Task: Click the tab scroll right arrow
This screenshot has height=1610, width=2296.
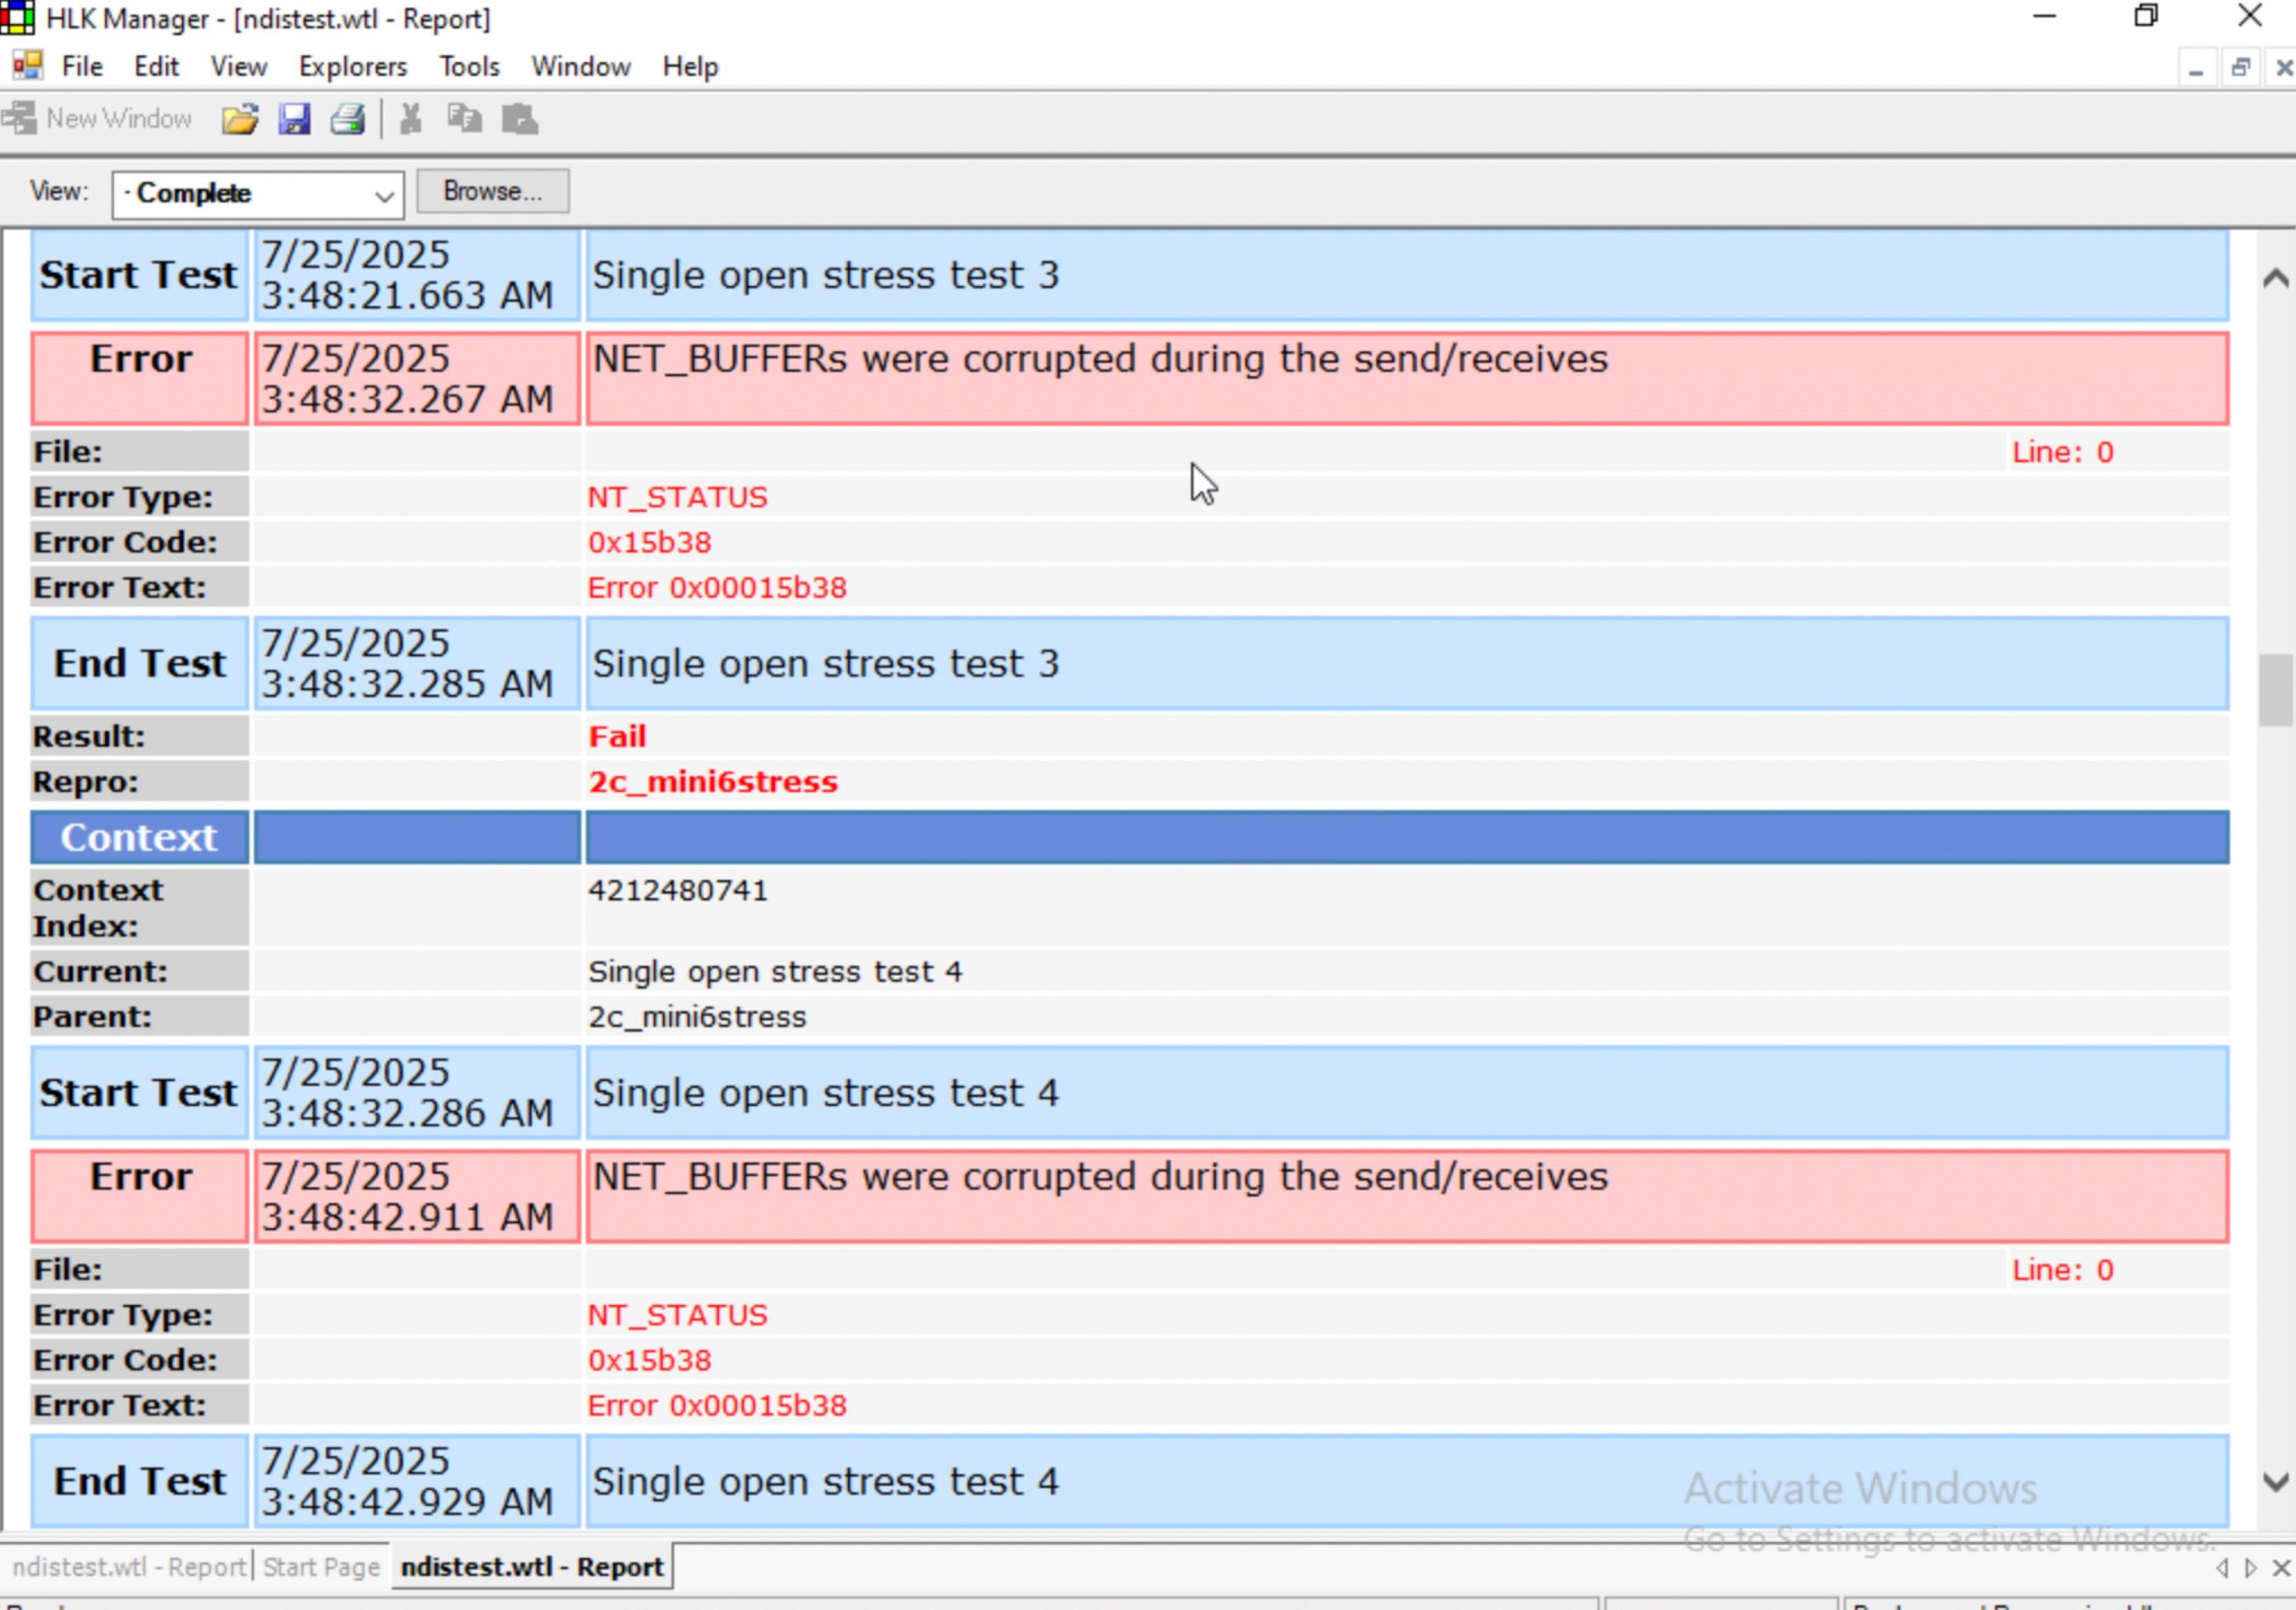Action: pos(2250,1568)
